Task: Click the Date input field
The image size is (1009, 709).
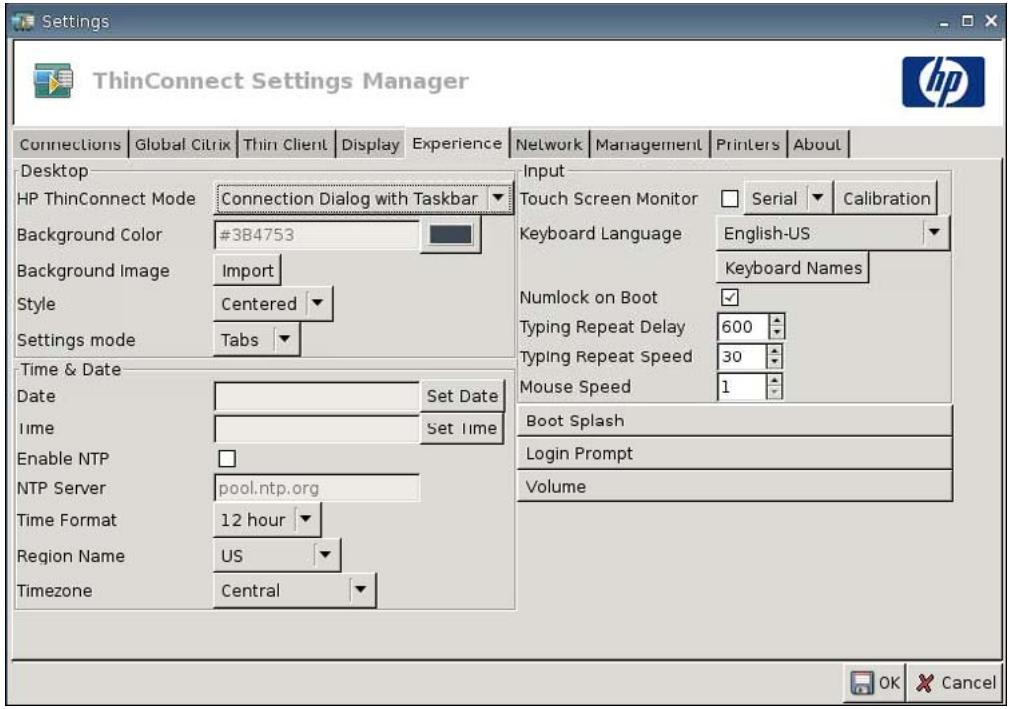Action: tap(317, 396)
